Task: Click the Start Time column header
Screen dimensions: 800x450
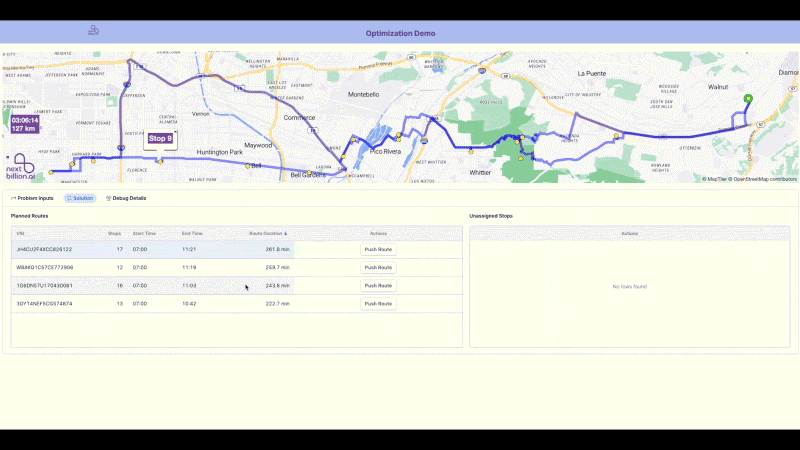Action: point(144,233)
